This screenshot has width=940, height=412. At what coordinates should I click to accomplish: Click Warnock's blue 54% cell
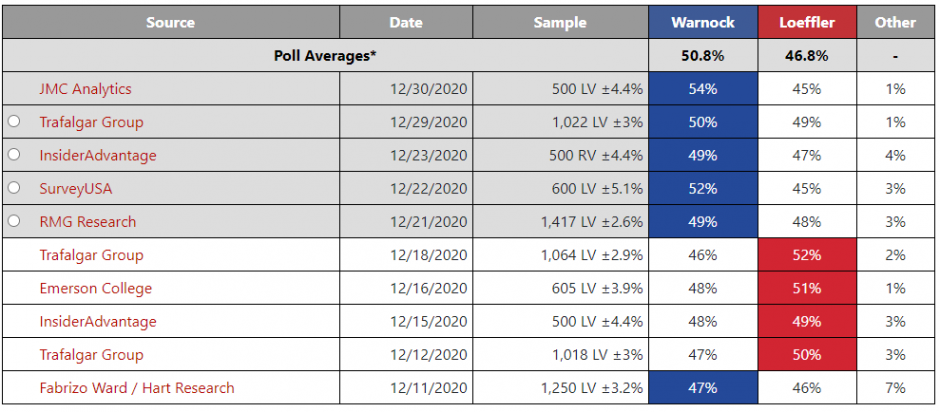pos(703,89)
